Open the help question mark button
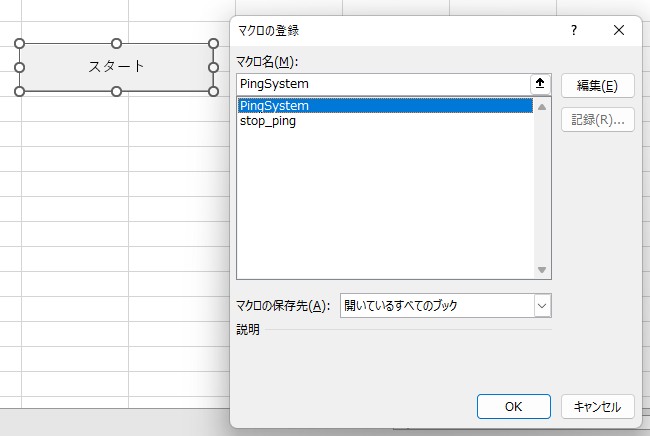 pyautogui.click(x=574, y=30)
